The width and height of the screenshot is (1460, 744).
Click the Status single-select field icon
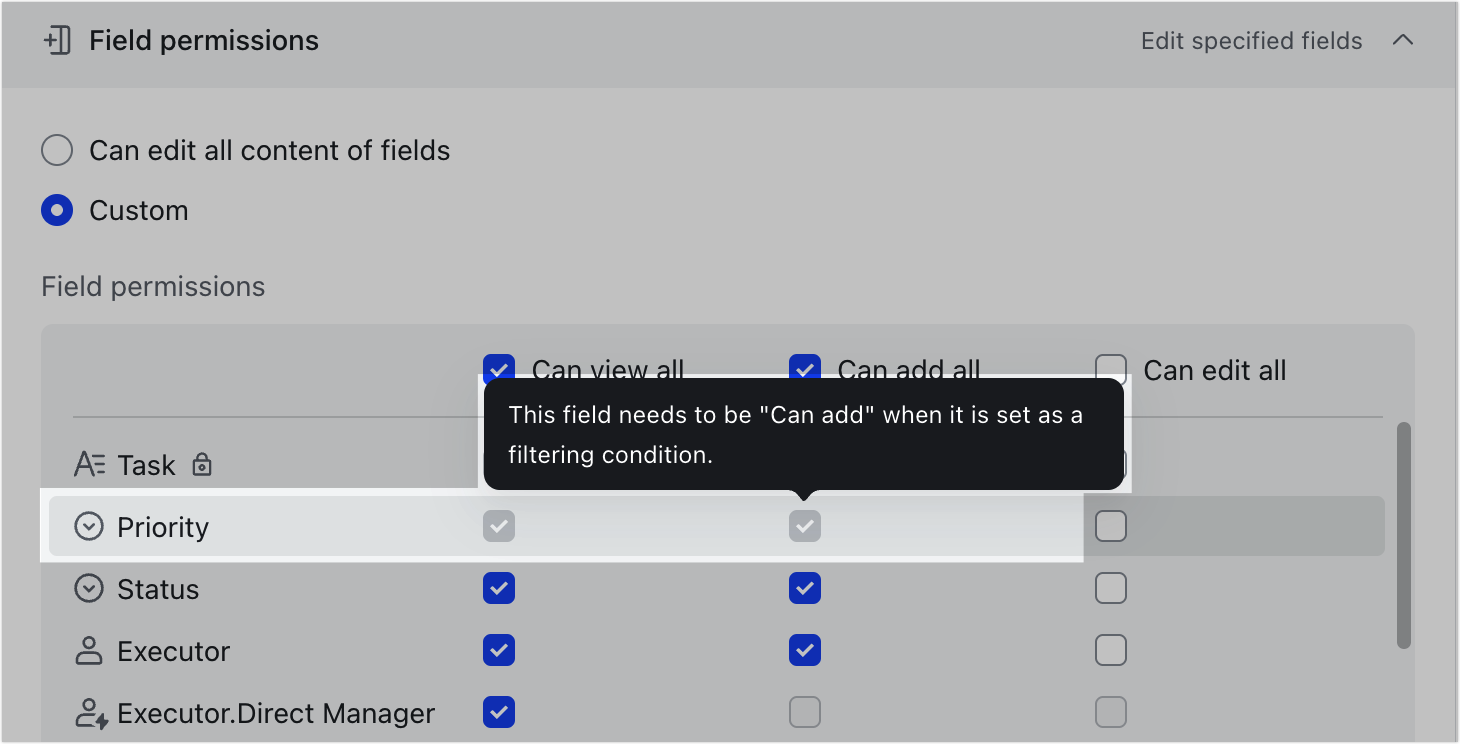pos(89,589)
